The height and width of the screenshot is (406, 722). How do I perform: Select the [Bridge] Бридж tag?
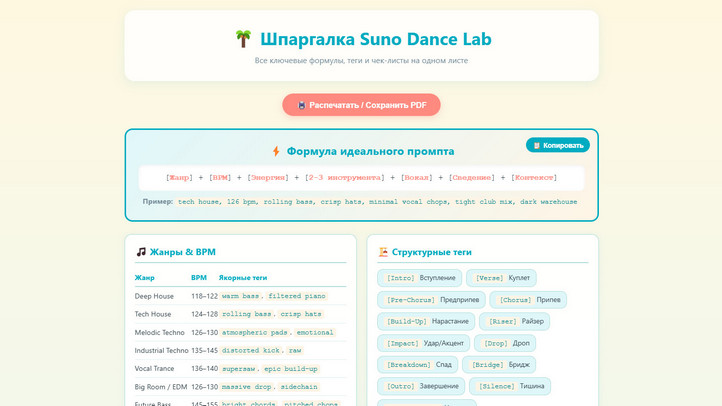(x=499, y=365)
